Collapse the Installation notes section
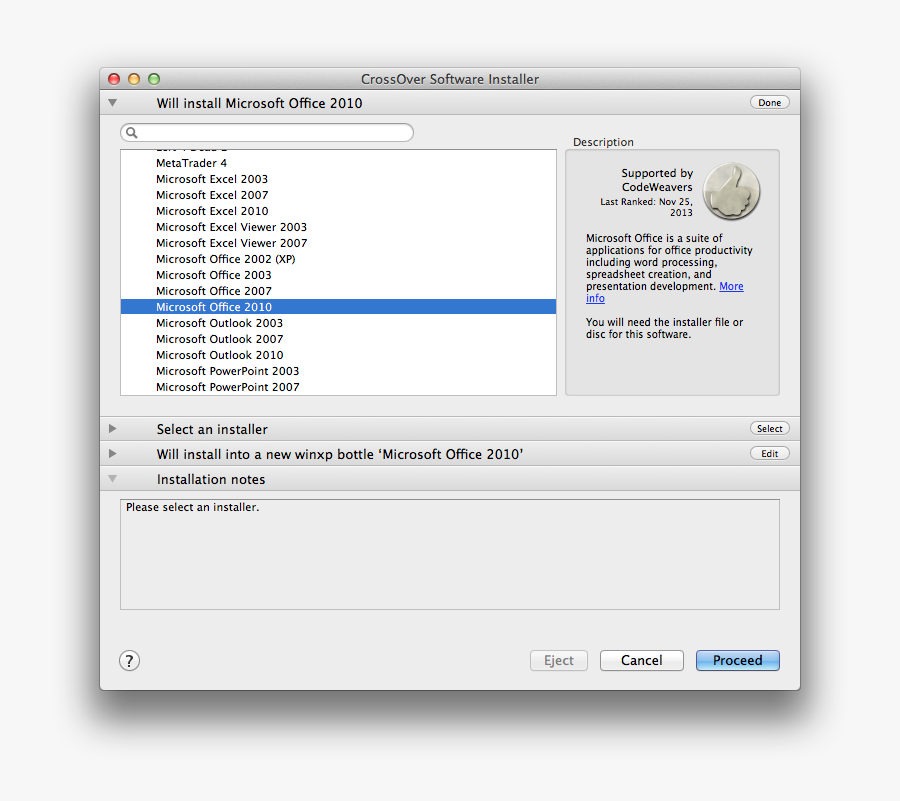This screenshot has height=801, width=900. click(x=112, y=479)
